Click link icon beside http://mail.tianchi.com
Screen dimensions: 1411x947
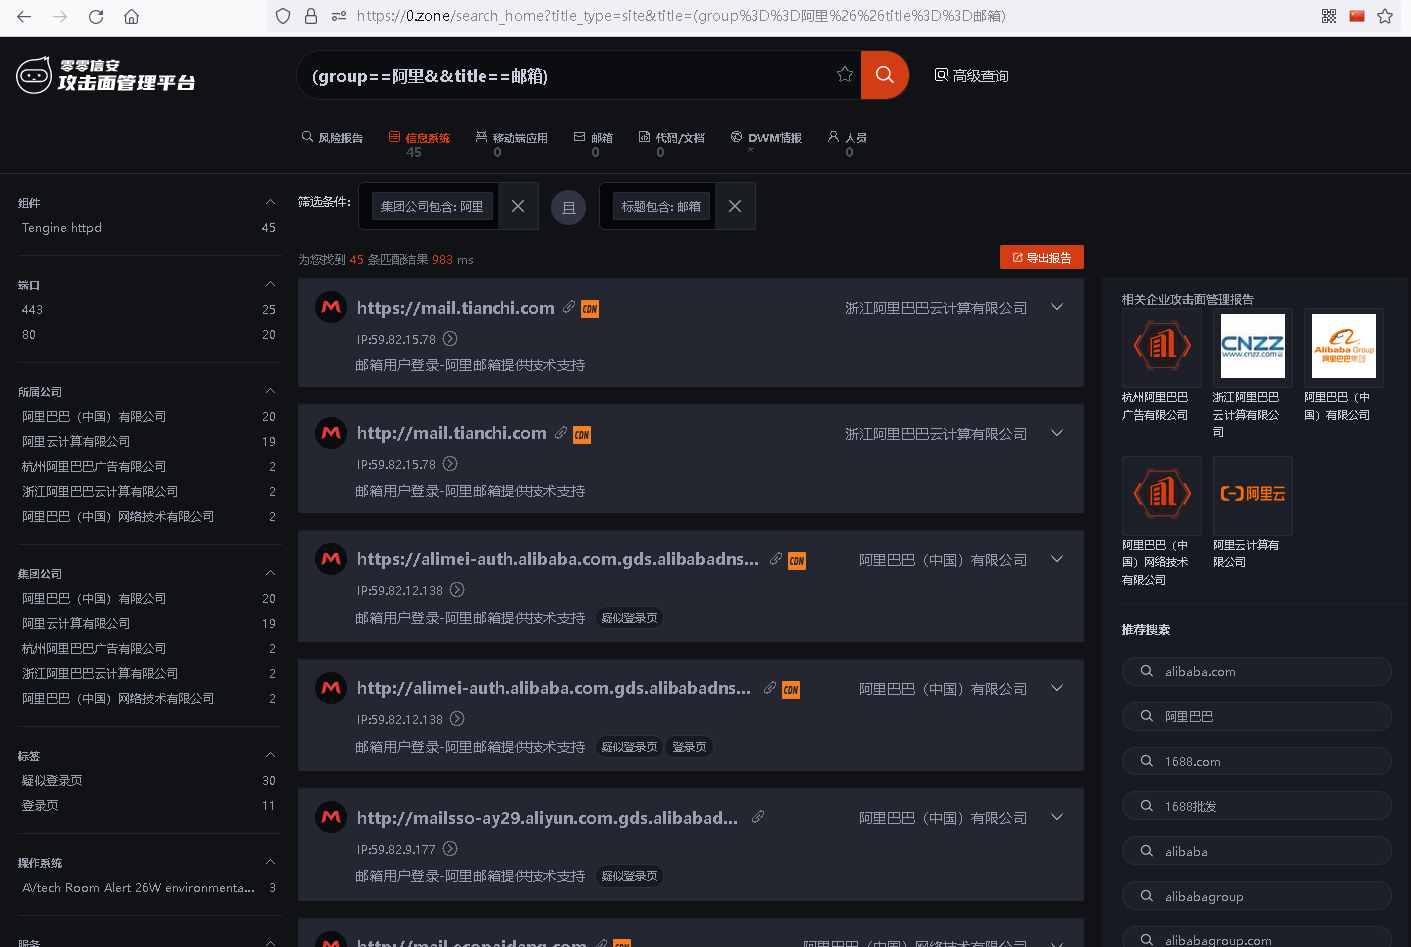pyautogui.click(x=561, y=432)
